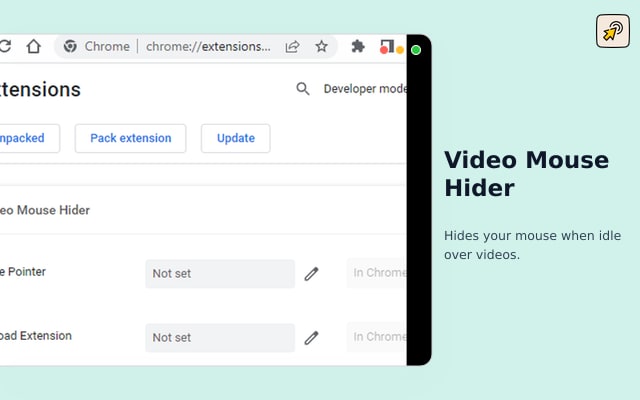The height and width of the screenshot is (400, 640).
Task: Click the Update button
Action: pyautogui.click(x=236, y=138)
